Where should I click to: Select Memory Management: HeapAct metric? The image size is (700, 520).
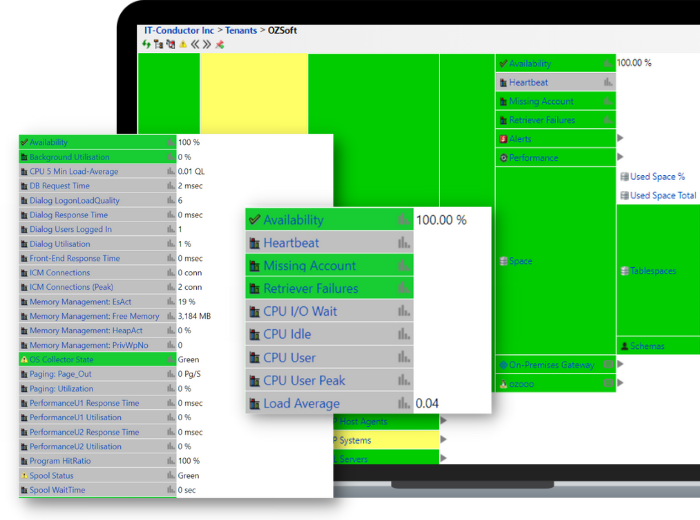[97, 330]
